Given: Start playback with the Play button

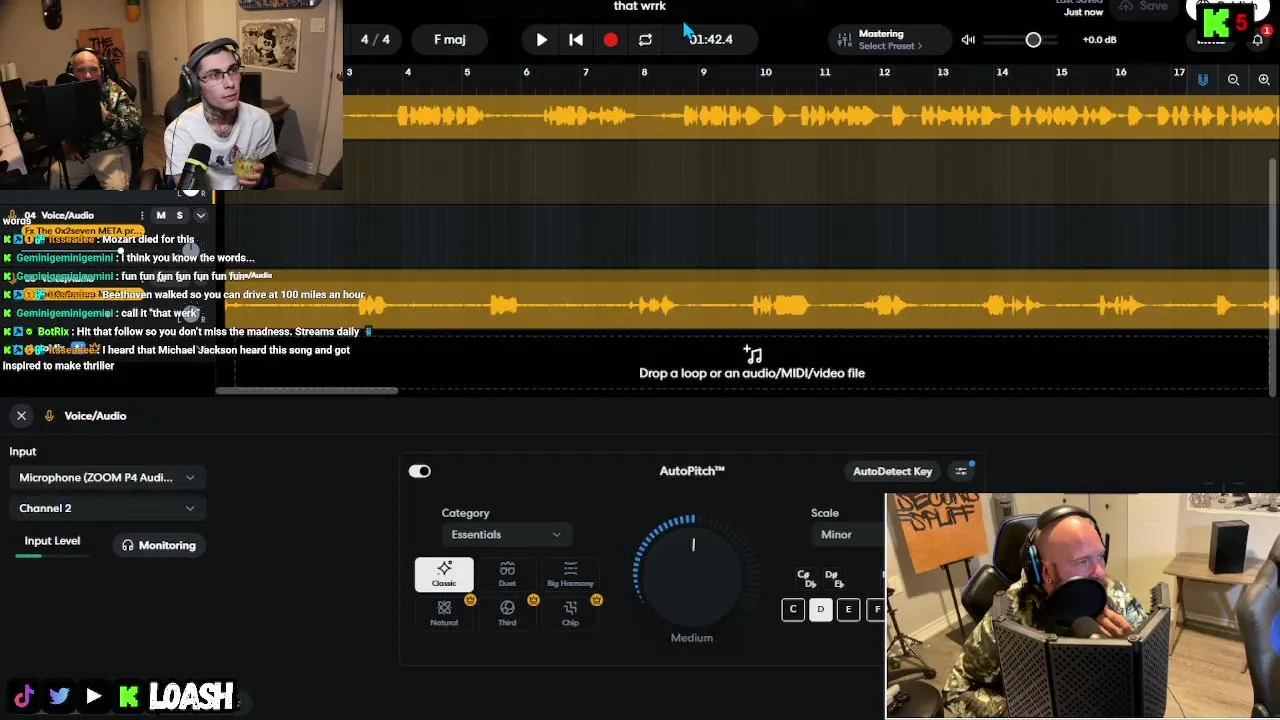Looking at the screenshot, I should click(x=541, y=40).
